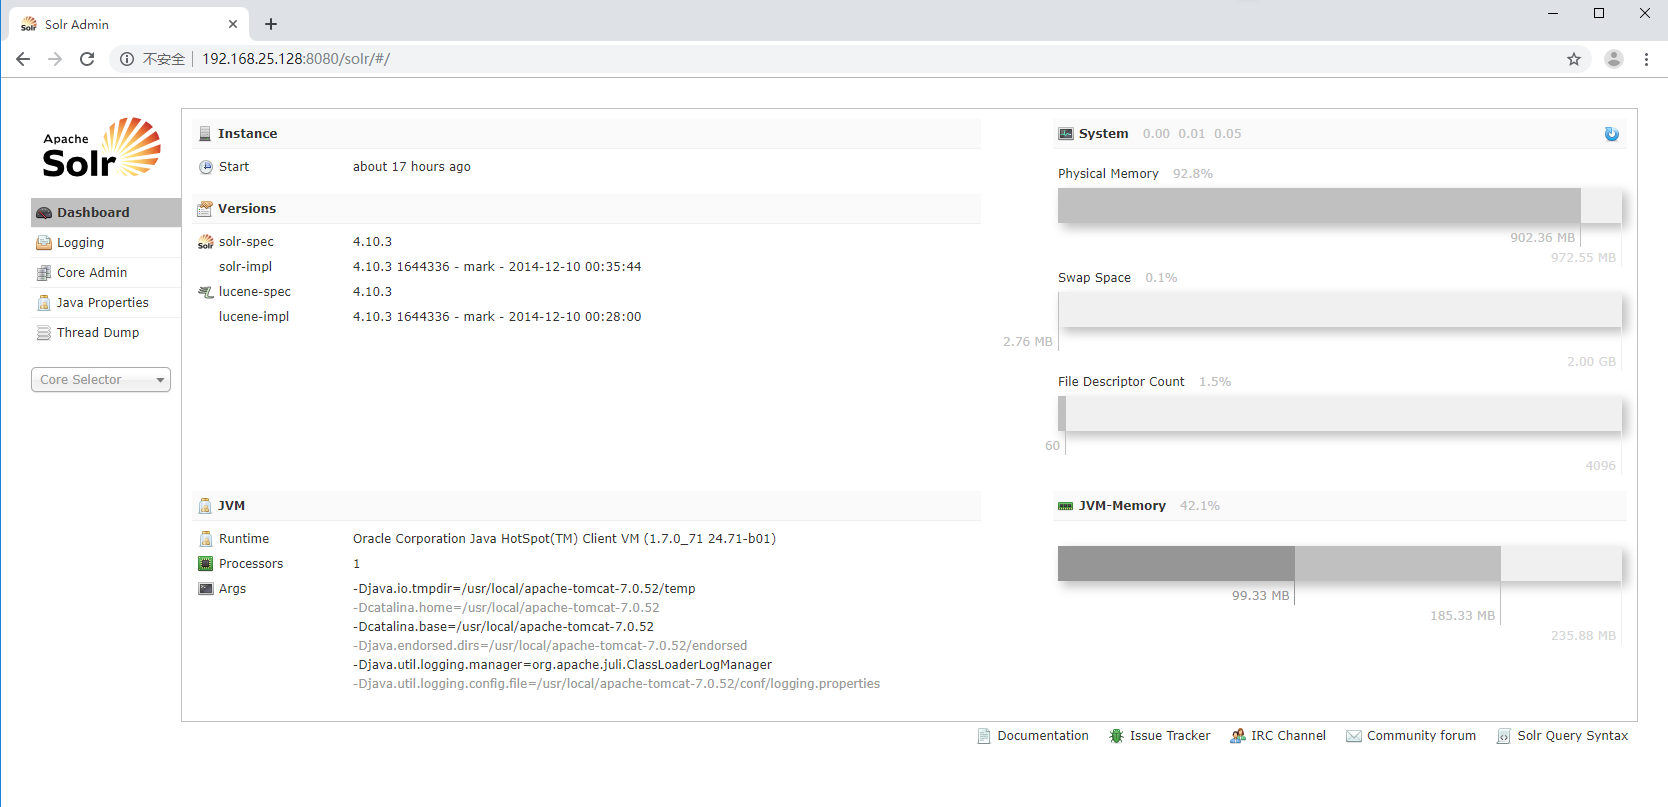Click the lucene-impl version text
This screenshot has width=1668, height=807.
click(x=497, y=317)
